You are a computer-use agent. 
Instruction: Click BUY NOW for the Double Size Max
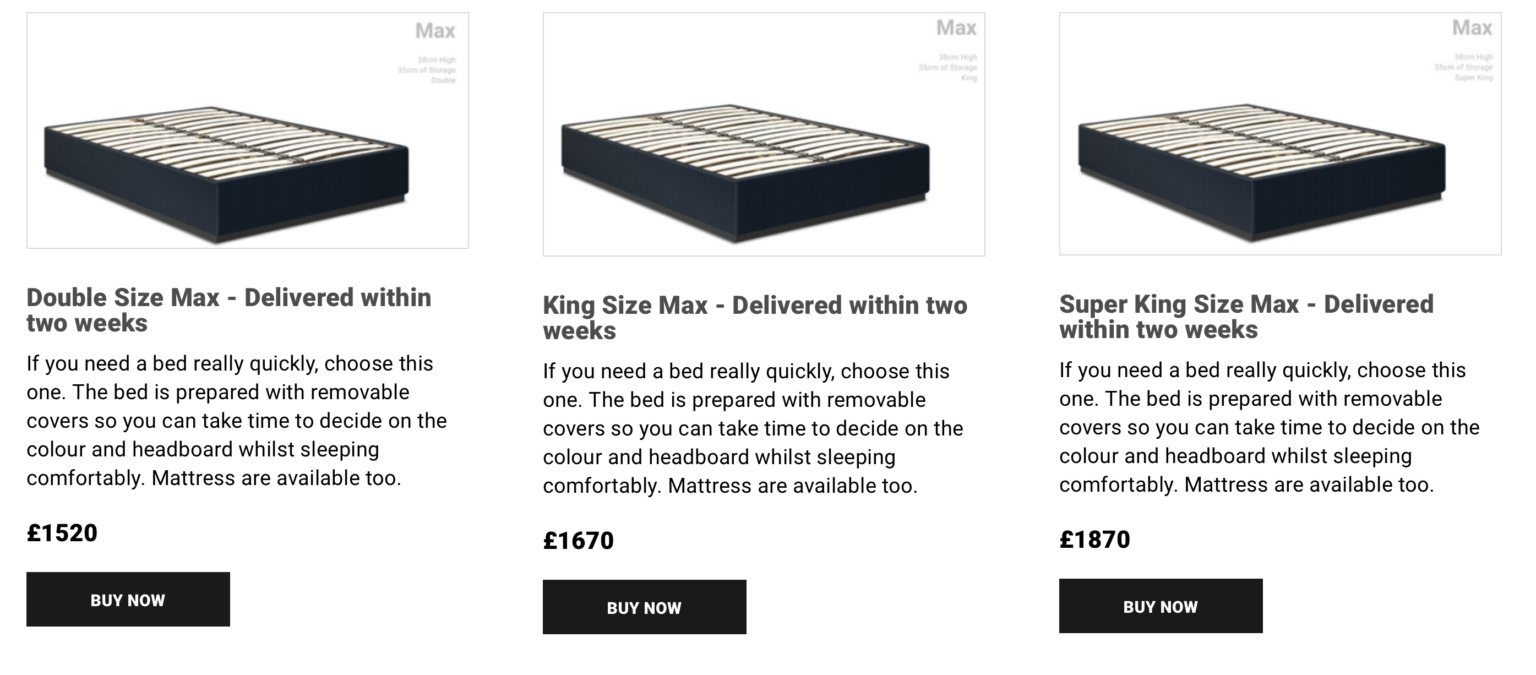(x=128, y=599)
